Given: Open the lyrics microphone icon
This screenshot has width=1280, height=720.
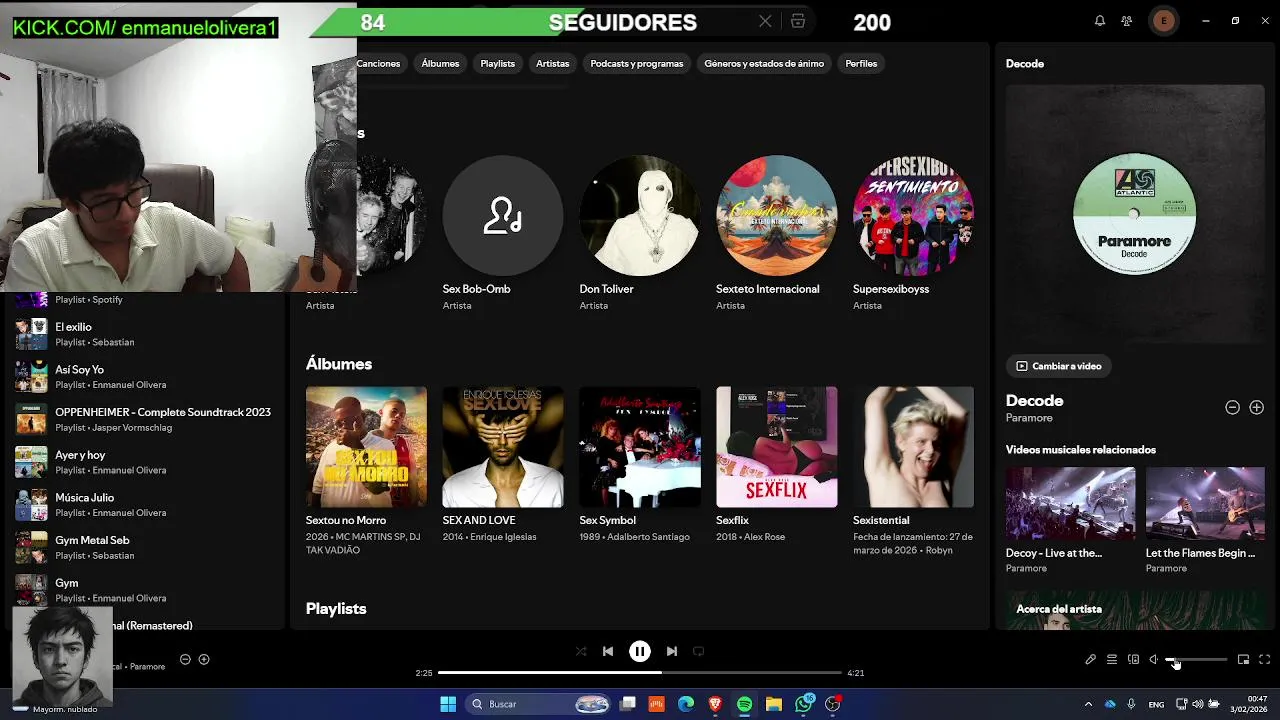Looking at the screenshot, I should [x=1090, y=659].
